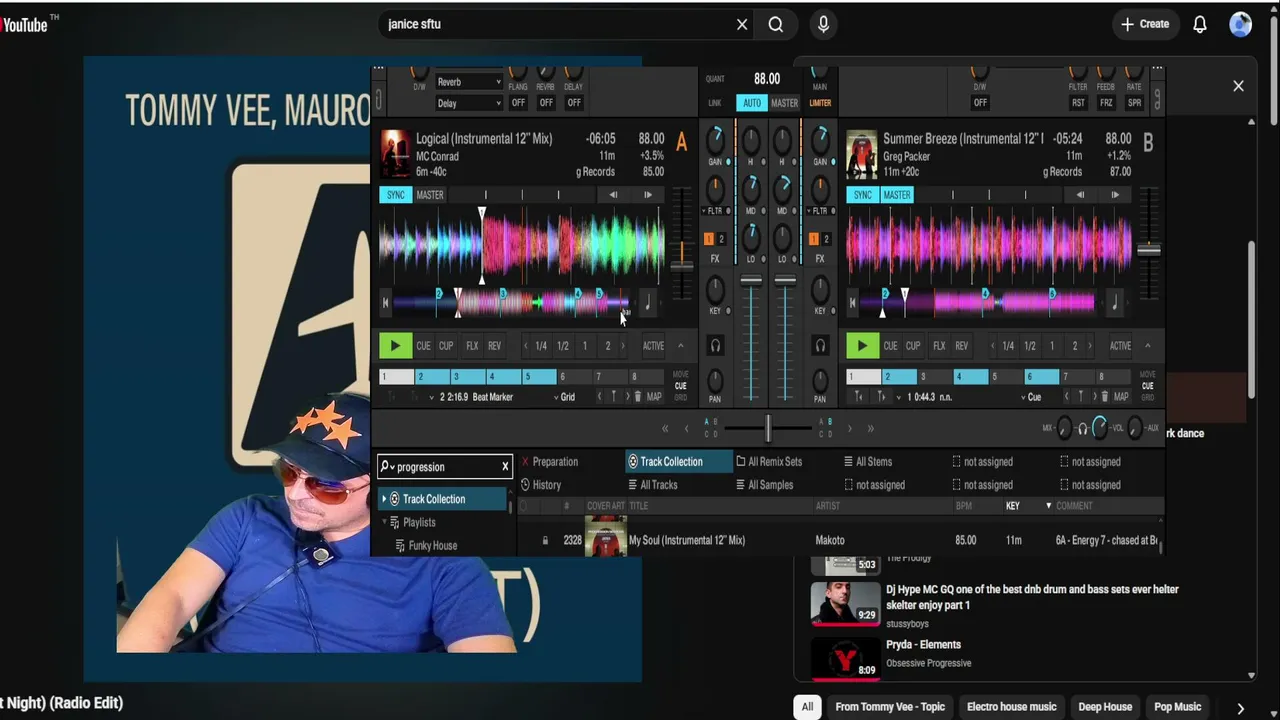1280x720 pixels.
Task: Toggle the DELAY effect OFF button
Action: (574, 103)
